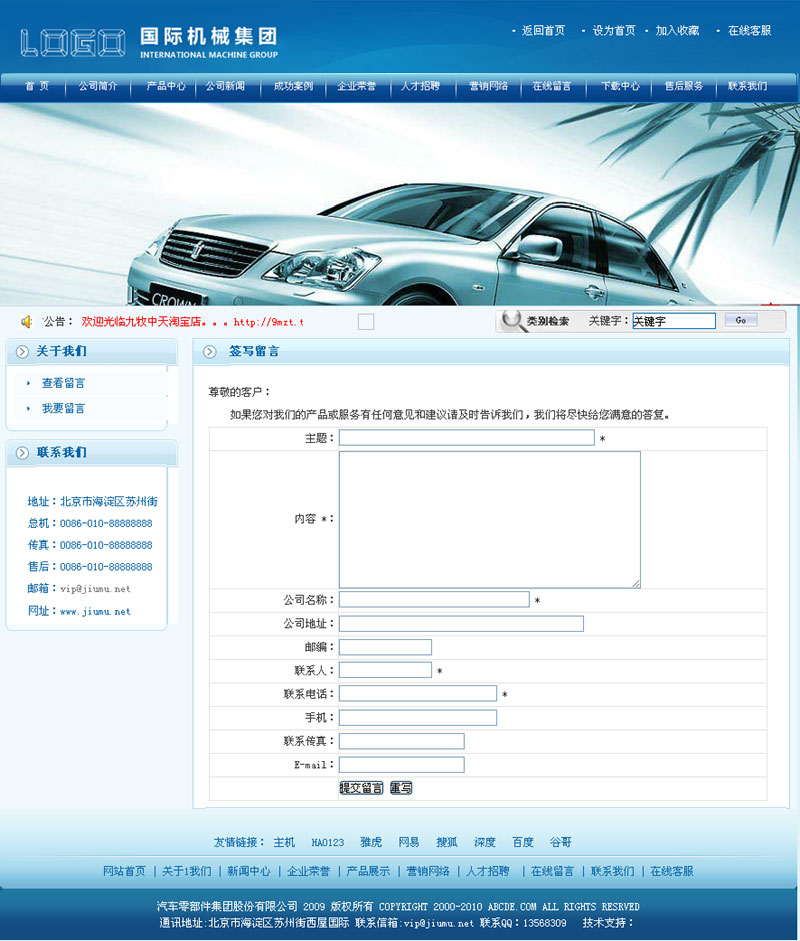Click the 设为首页 link in the header
Screen dimensions: 800x941
coord(614,31)
